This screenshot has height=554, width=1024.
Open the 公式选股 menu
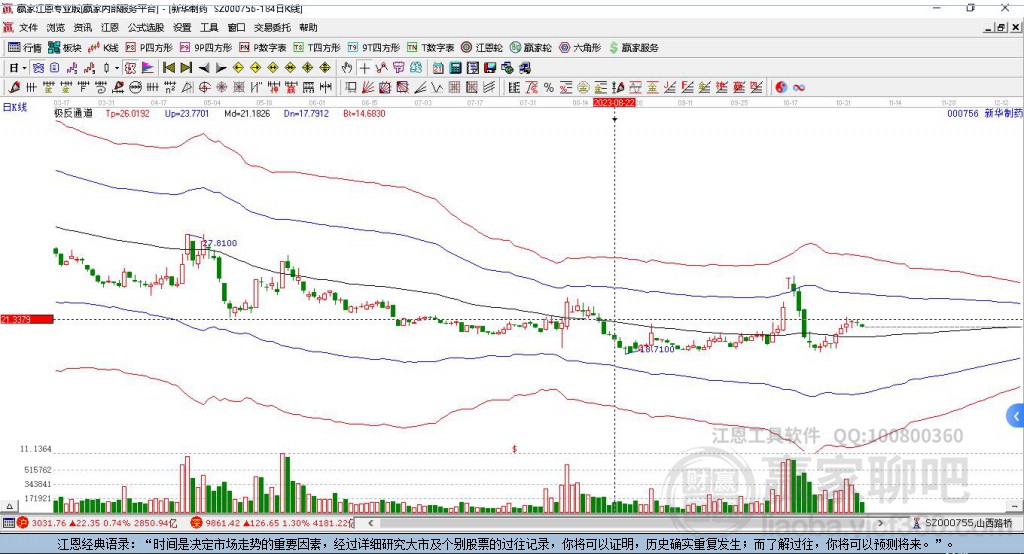coord(146,27)
